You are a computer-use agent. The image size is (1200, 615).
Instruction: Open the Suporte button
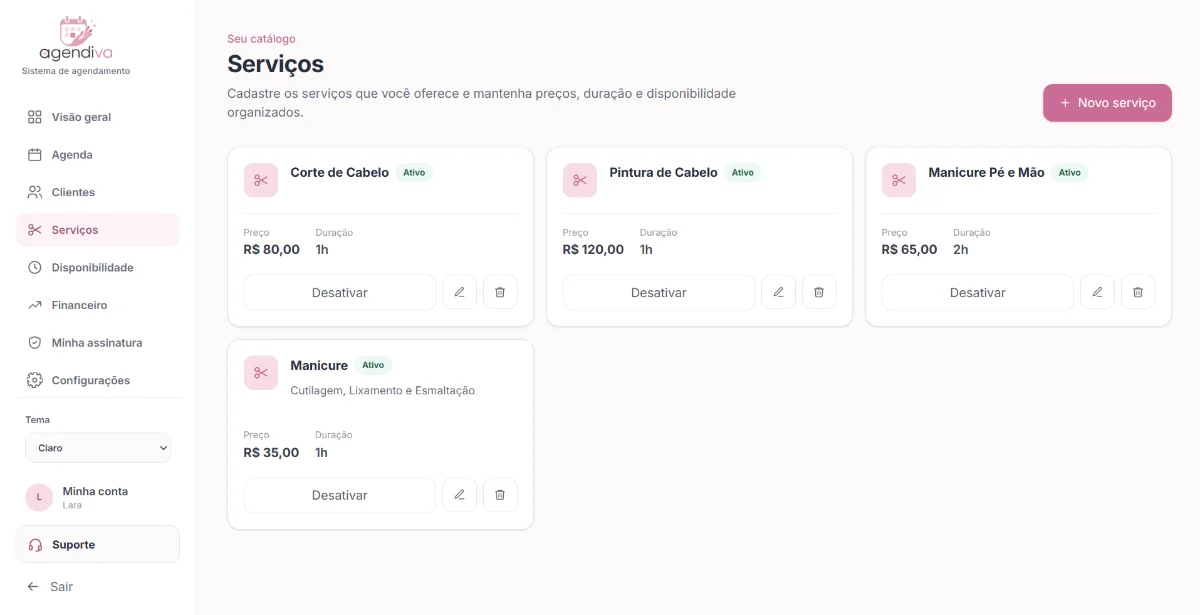[x=98, y=545]
